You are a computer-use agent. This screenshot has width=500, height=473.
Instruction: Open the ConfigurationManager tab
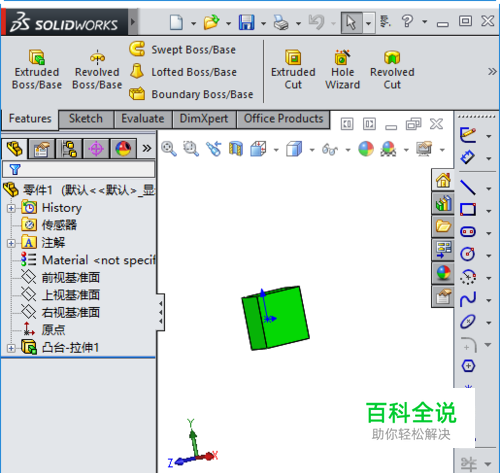coord(69,148)
